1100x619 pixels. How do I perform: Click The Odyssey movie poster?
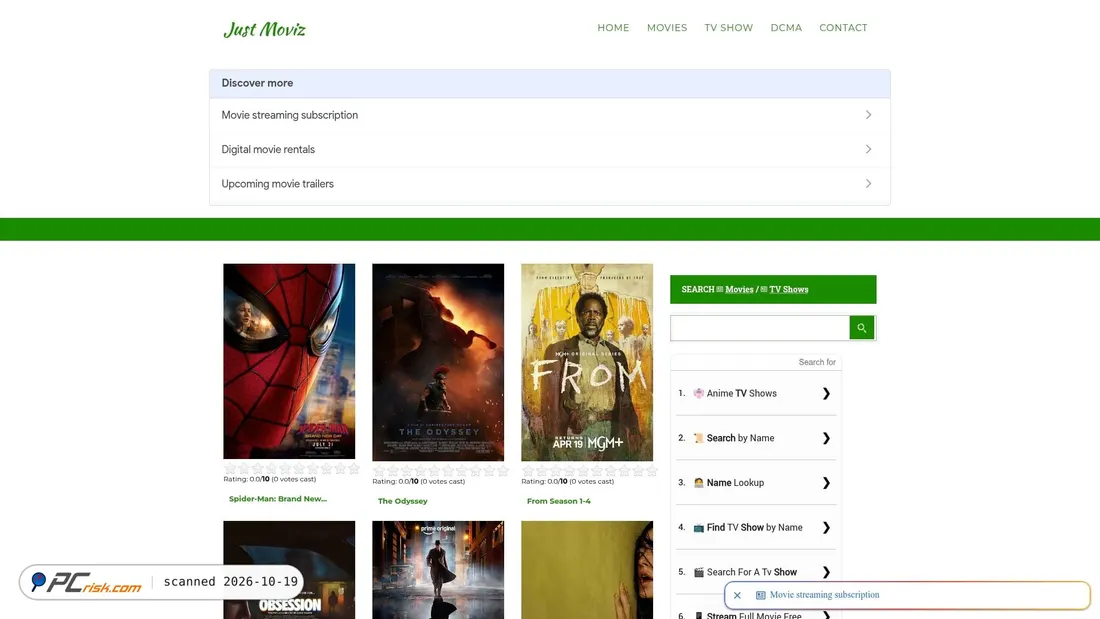point(438,362)
